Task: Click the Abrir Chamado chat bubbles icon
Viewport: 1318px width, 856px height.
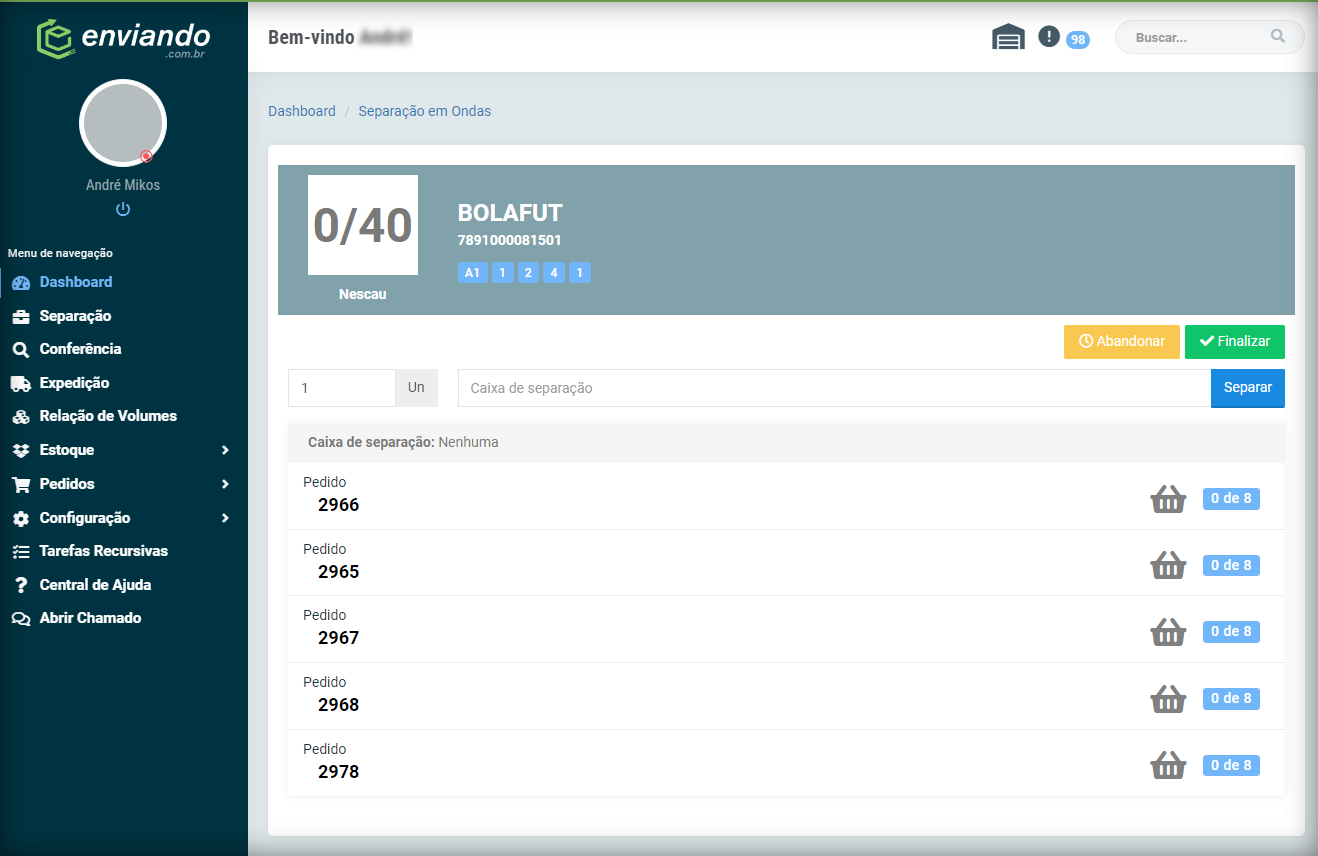Action: pos(21,618)
